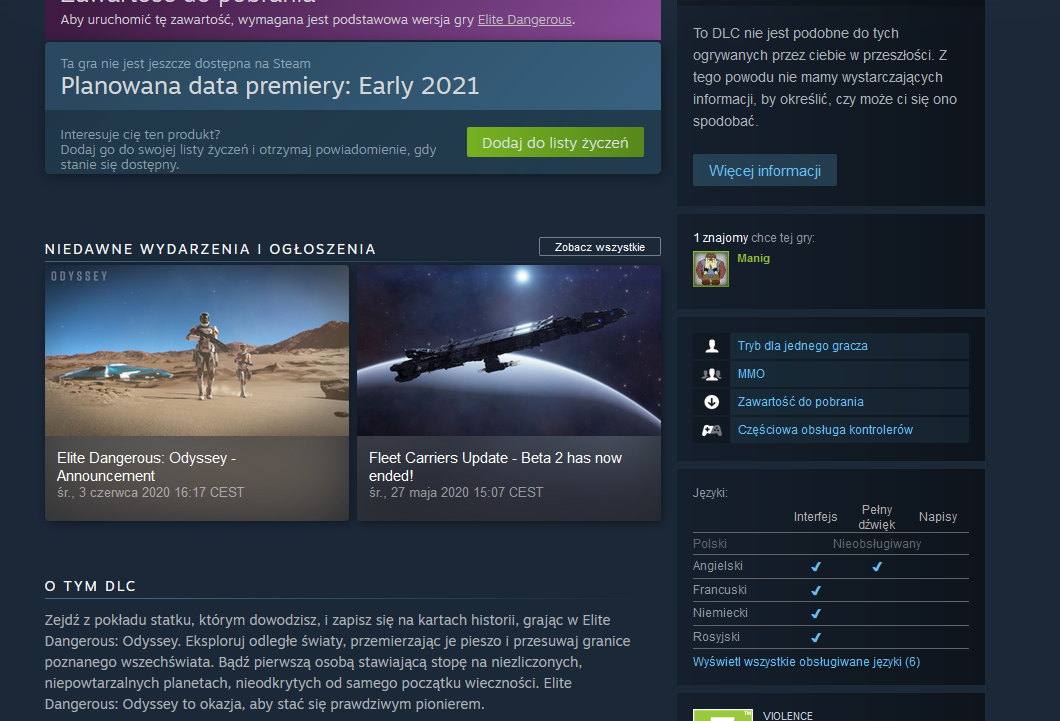
Task: Click the 'Niemiecki' language row label
Action: pos(720,613)
